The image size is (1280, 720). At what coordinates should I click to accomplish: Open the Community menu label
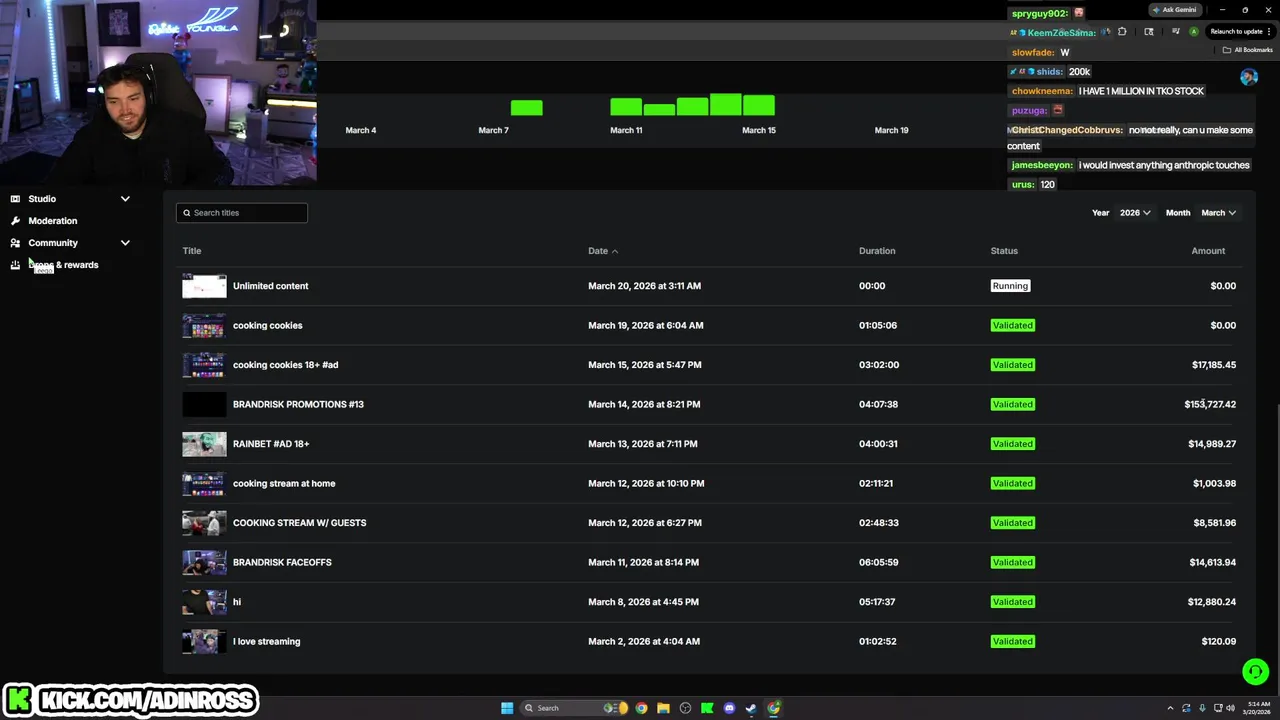coord(53,243)
